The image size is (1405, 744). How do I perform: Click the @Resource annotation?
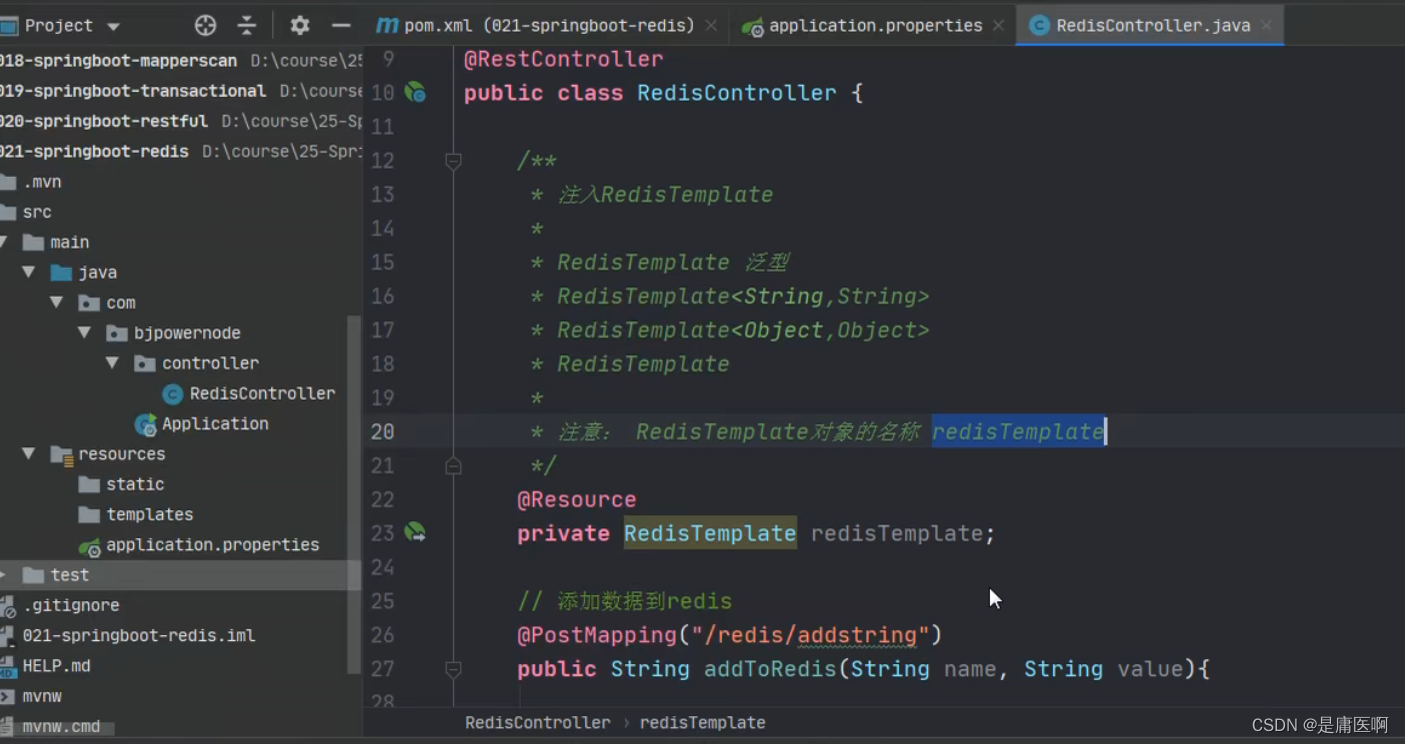coord(576,499)
